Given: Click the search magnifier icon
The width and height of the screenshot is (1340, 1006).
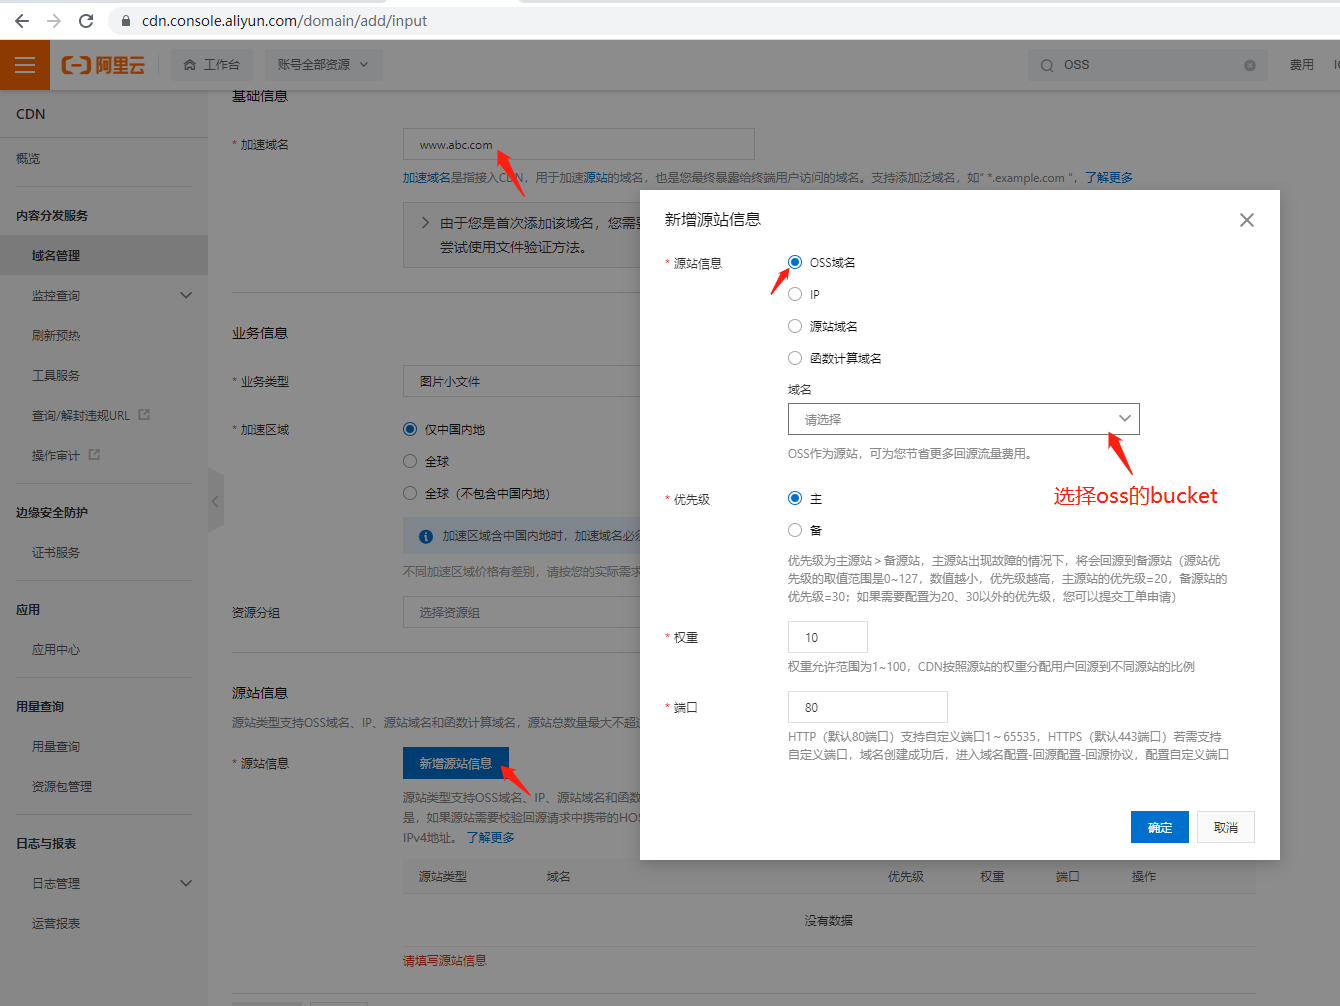Looking at the screenshot, I should coord(1047,65).
